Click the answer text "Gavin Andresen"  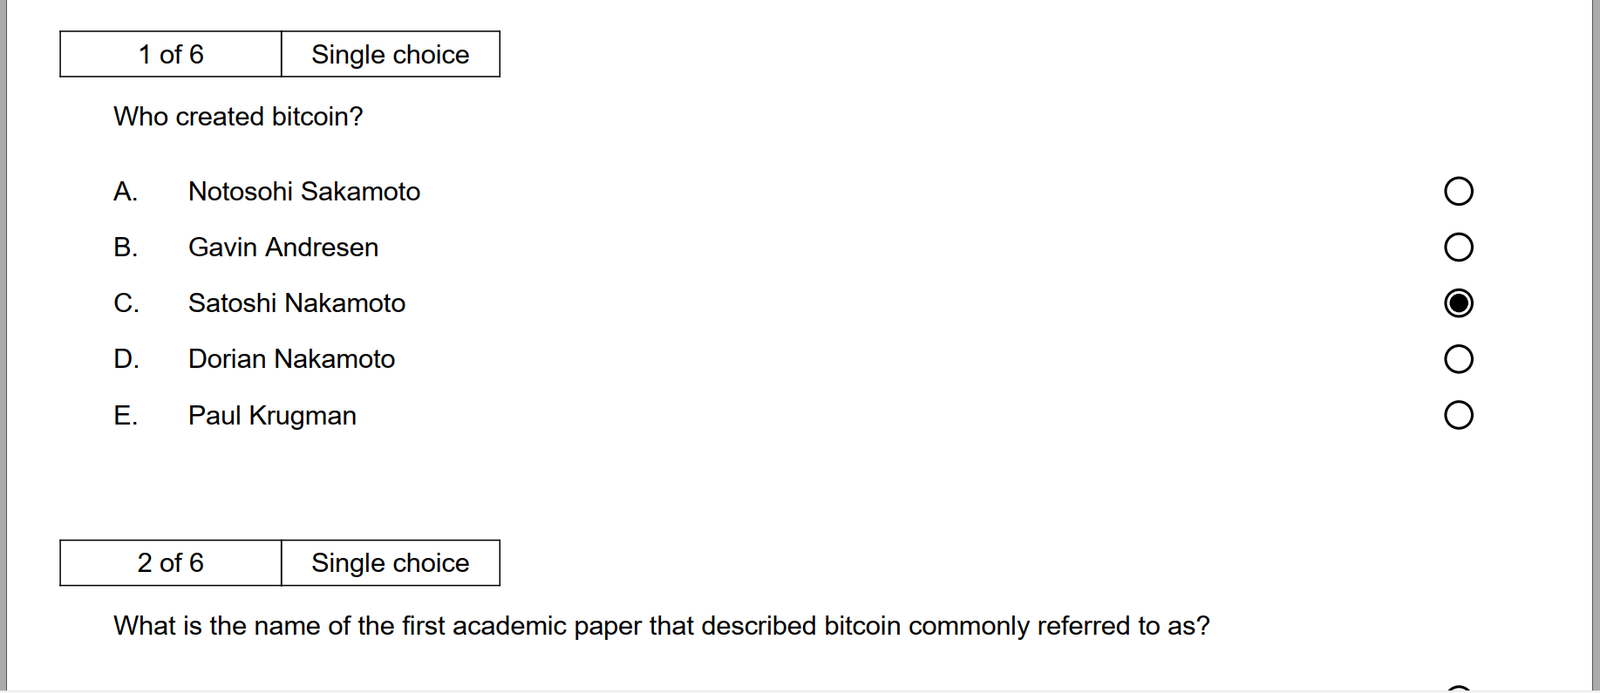[283, 247]
